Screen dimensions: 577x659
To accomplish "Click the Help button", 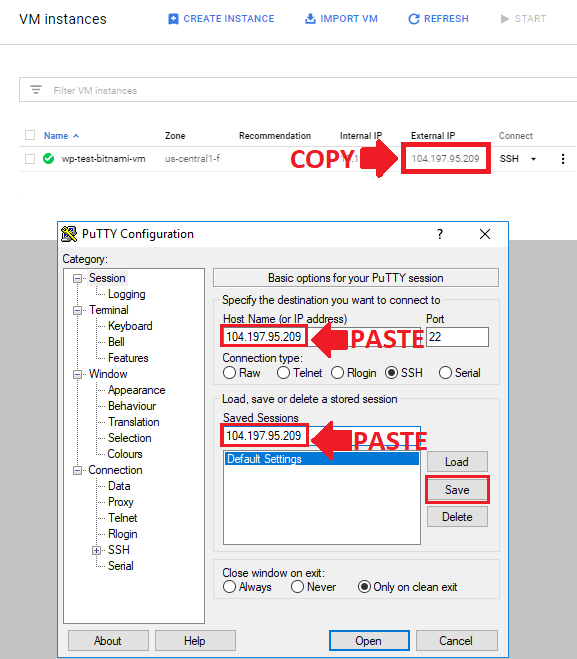I will pos(195,641).
